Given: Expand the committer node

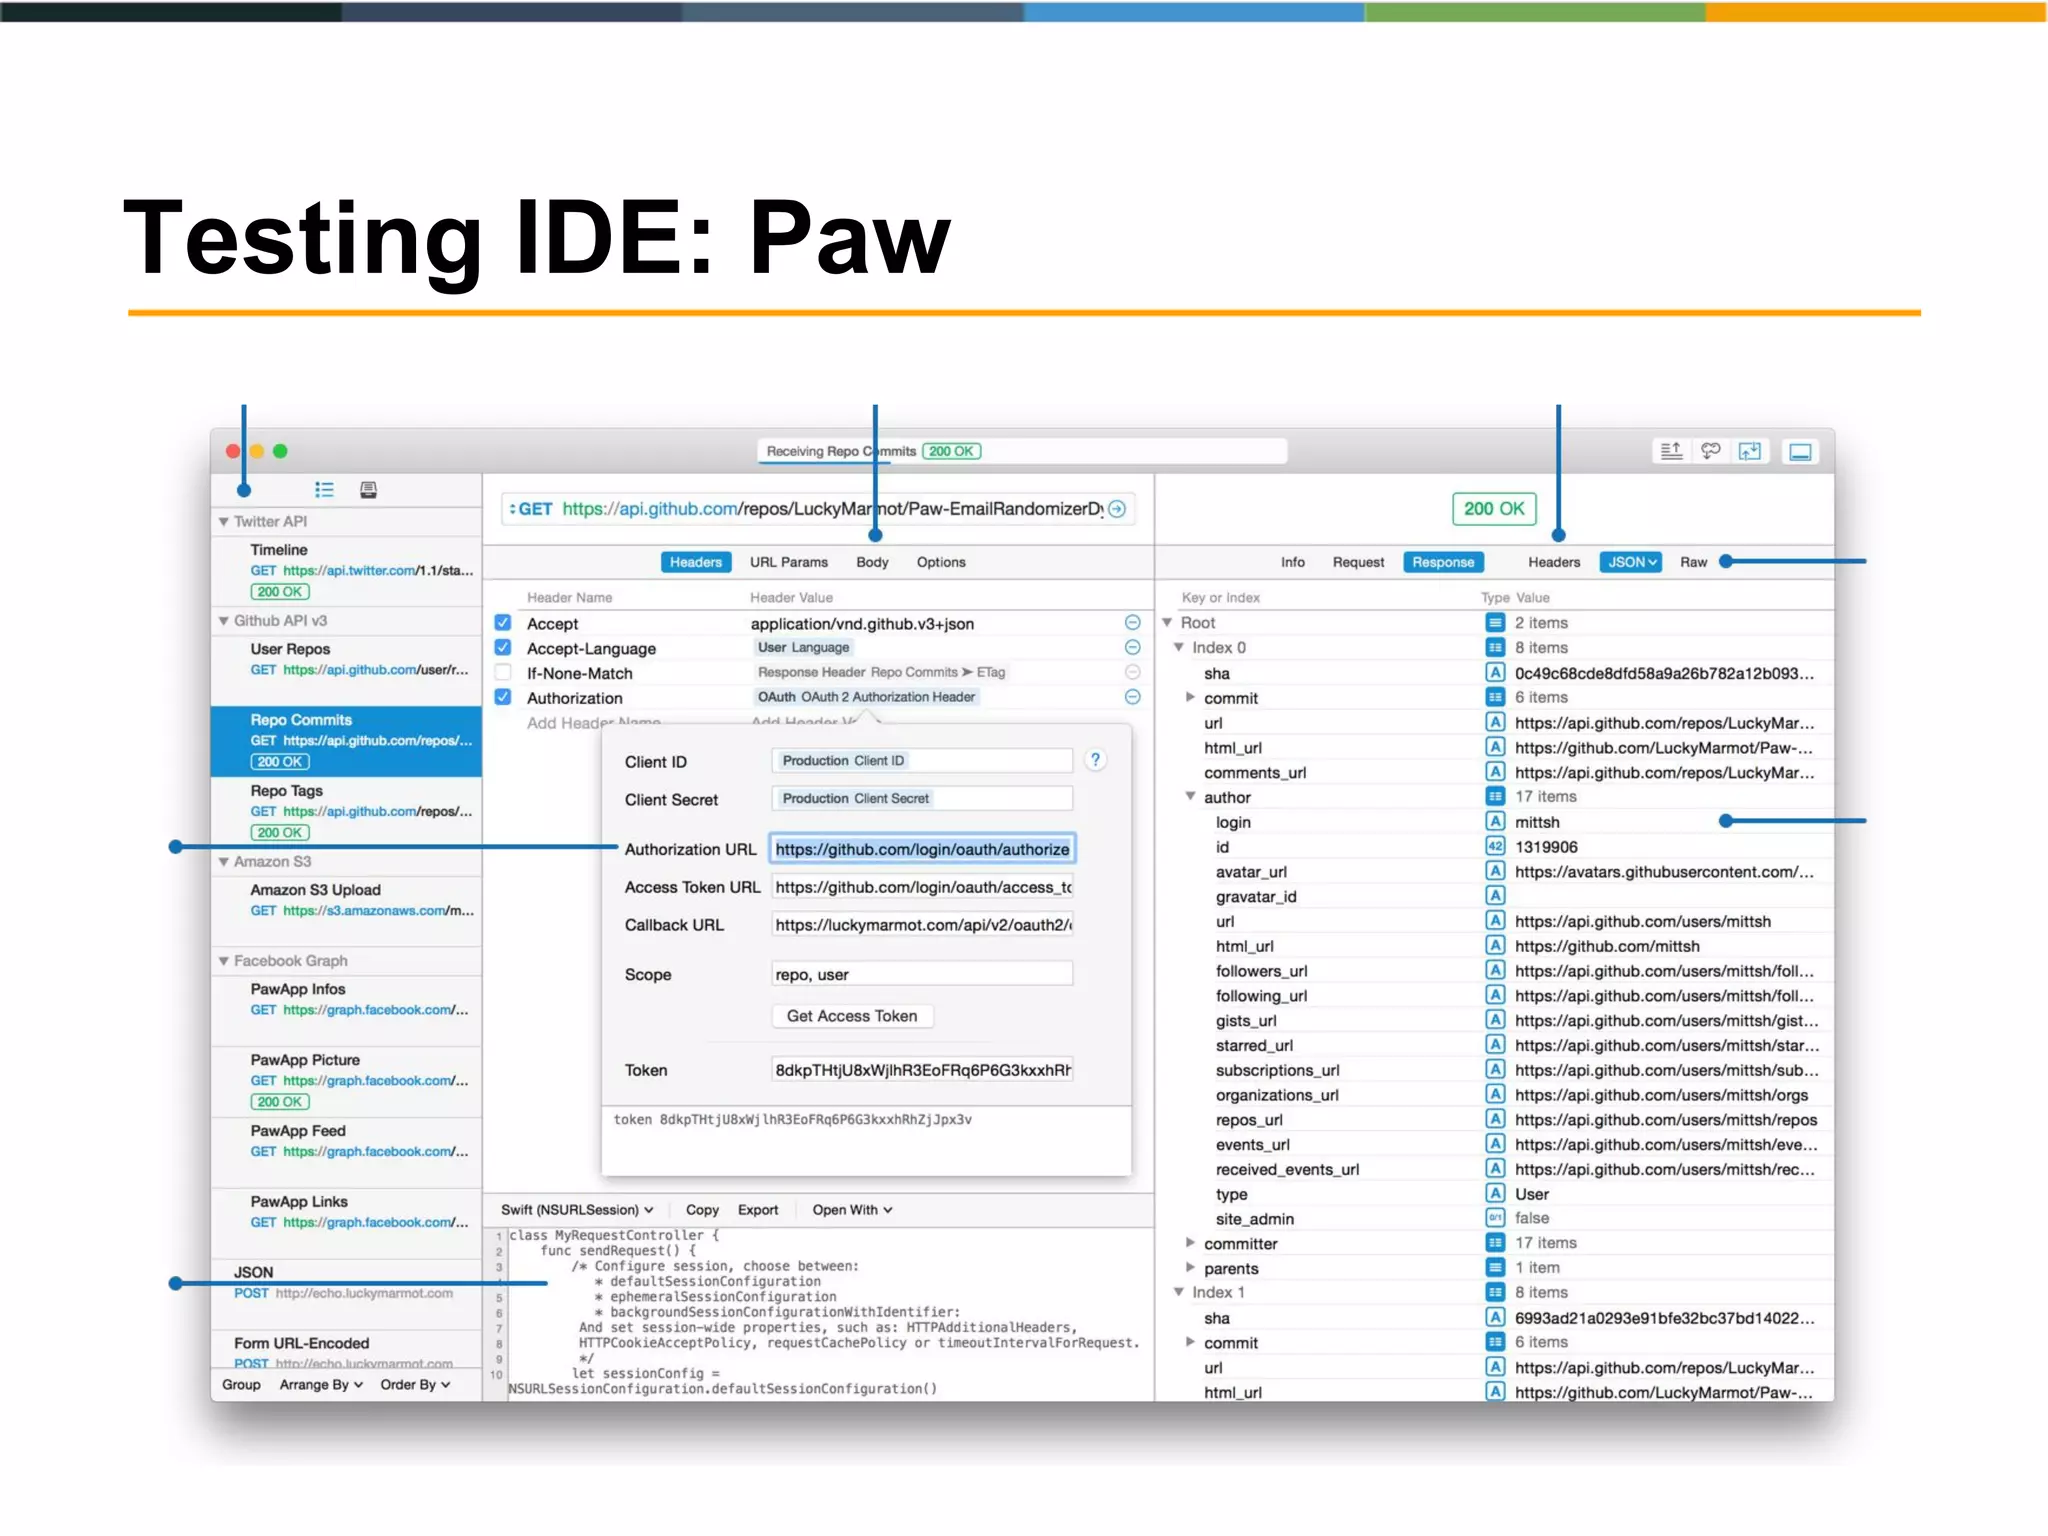Looking at the screenshot, I should tap(1190, 1243).
